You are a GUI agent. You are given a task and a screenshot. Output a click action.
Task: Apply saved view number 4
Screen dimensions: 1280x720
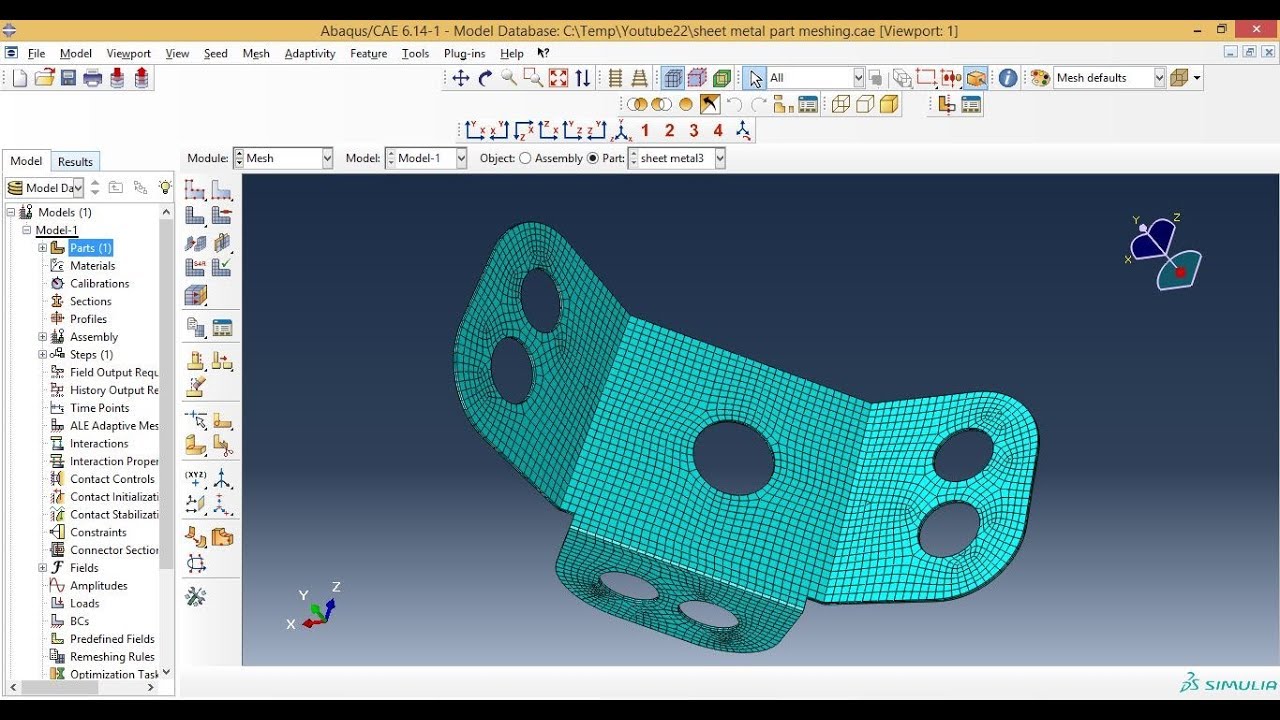pyautogui.click(x=718, y=130)
